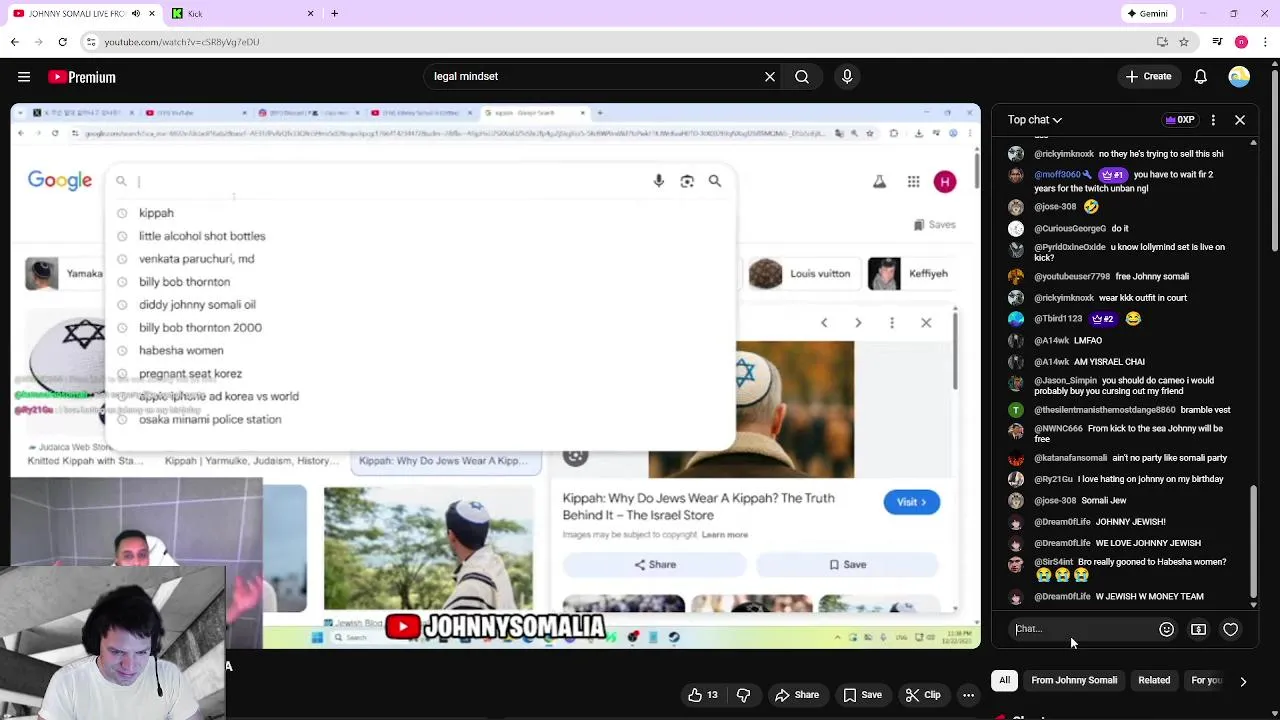Open the YouTube notifications bell

tap(1201, 76)
